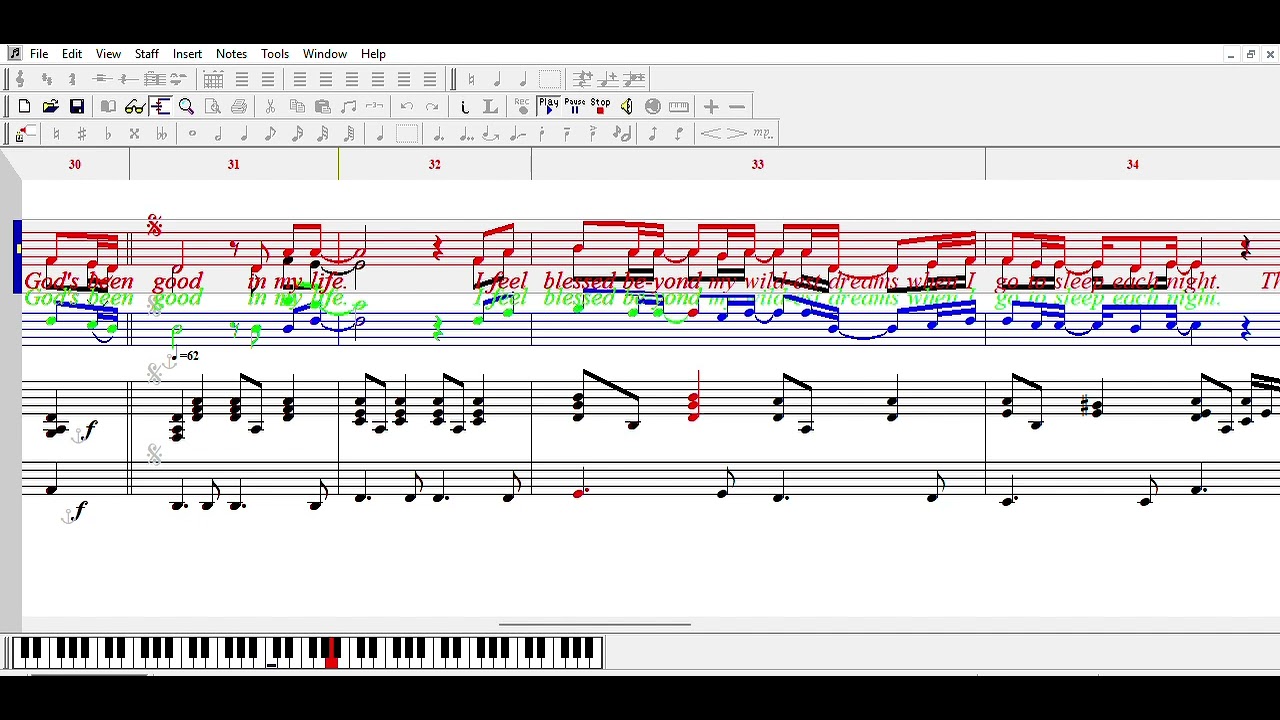Screen dimensions: 1280x720
Task: Click measure number 34 in the ruler
Action: click(x=1133, y=164)
